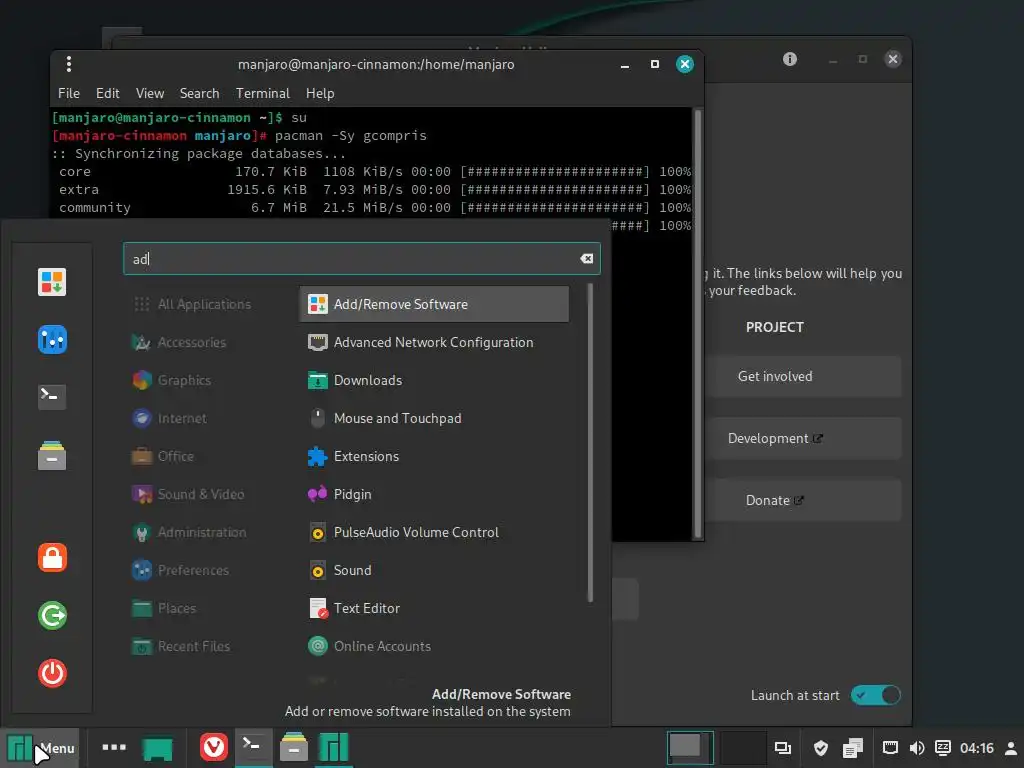The width and height of the screenshot is (1024, 768).
Task: Open the Extensions settings entry
Action: (x=434, y=456)
